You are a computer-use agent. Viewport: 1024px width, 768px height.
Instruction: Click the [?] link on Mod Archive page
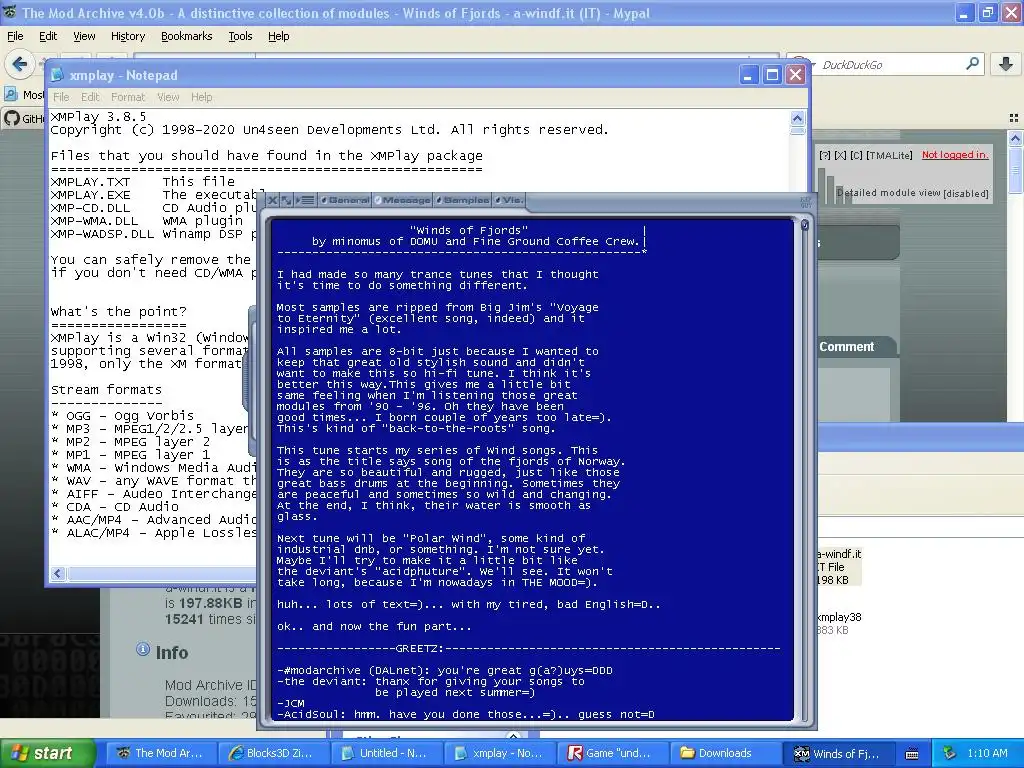coord(825,155)
